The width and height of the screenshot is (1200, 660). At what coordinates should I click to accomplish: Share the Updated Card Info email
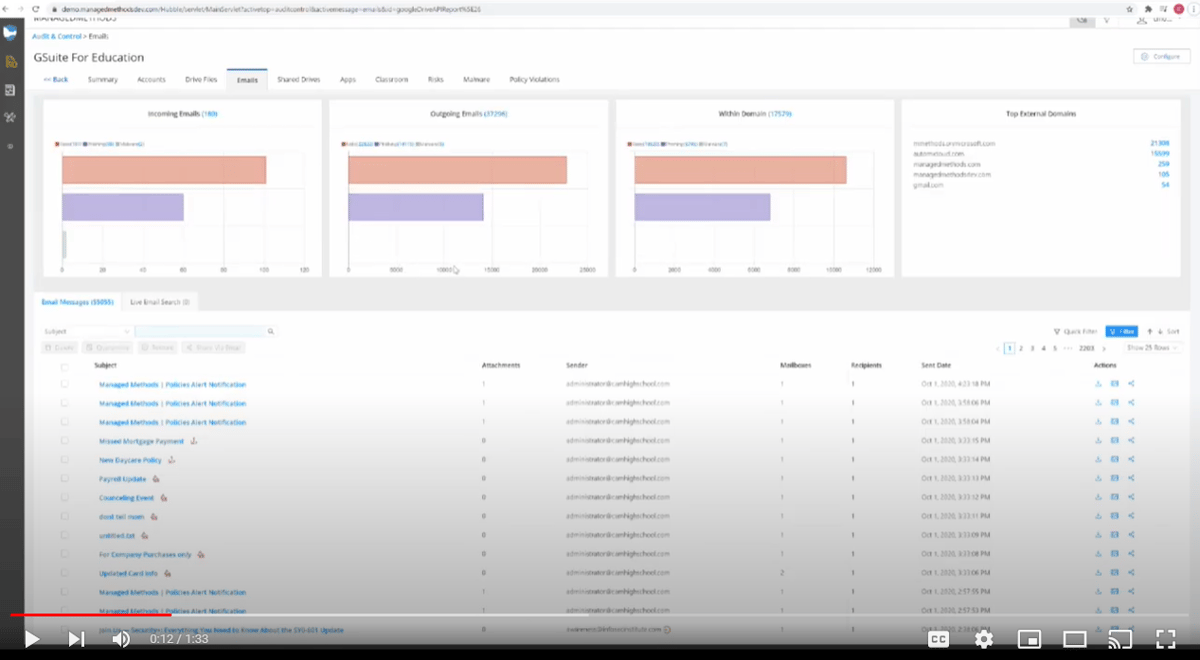click(x=1131, y=573)
